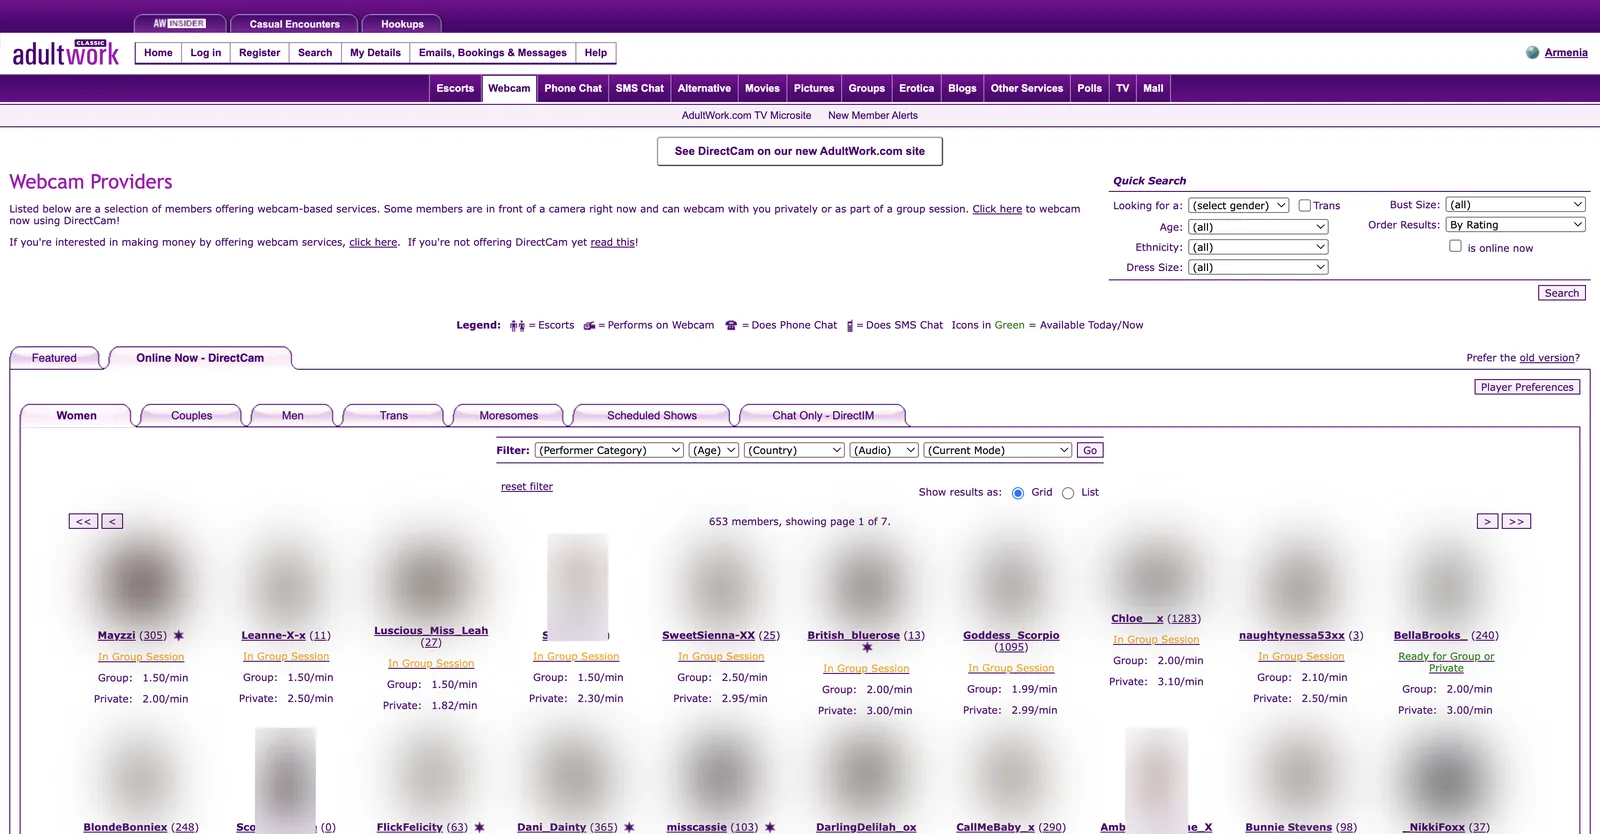1600x834 pixels.
Task: Open the 'old version' link
Action: coord(1547,358)
